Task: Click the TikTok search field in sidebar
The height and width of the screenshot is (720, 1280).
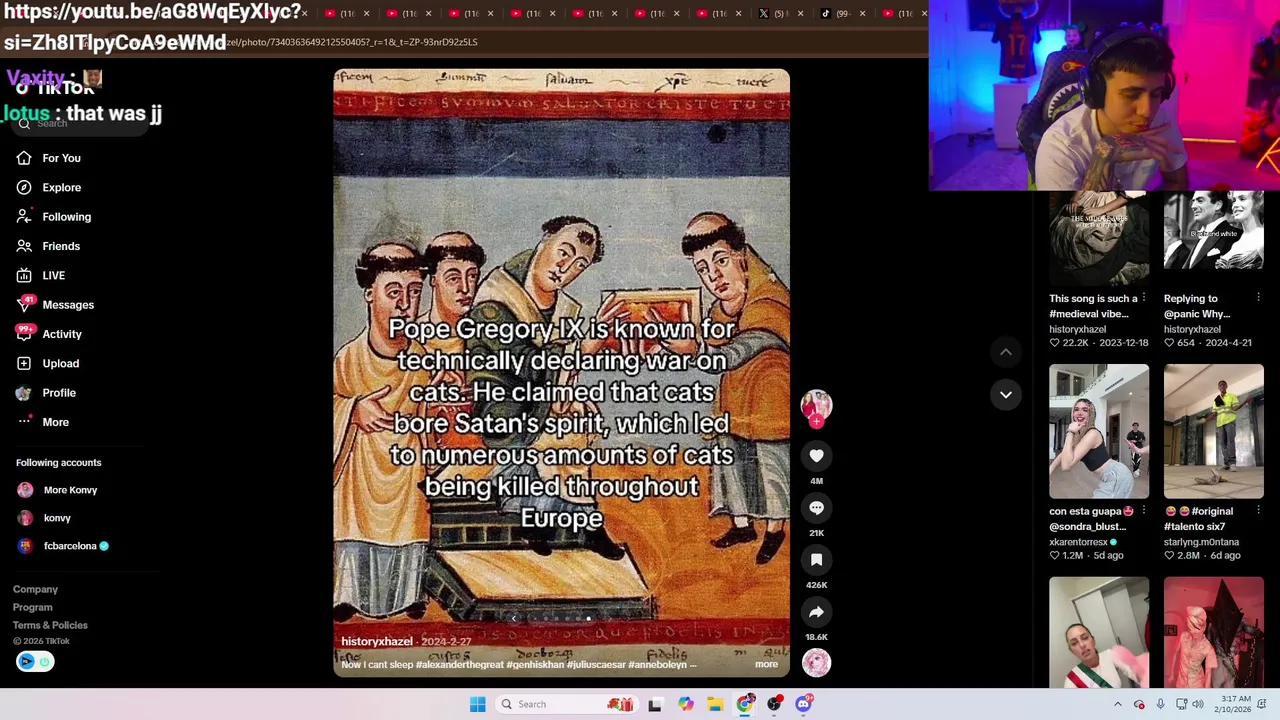Action: 82,124
